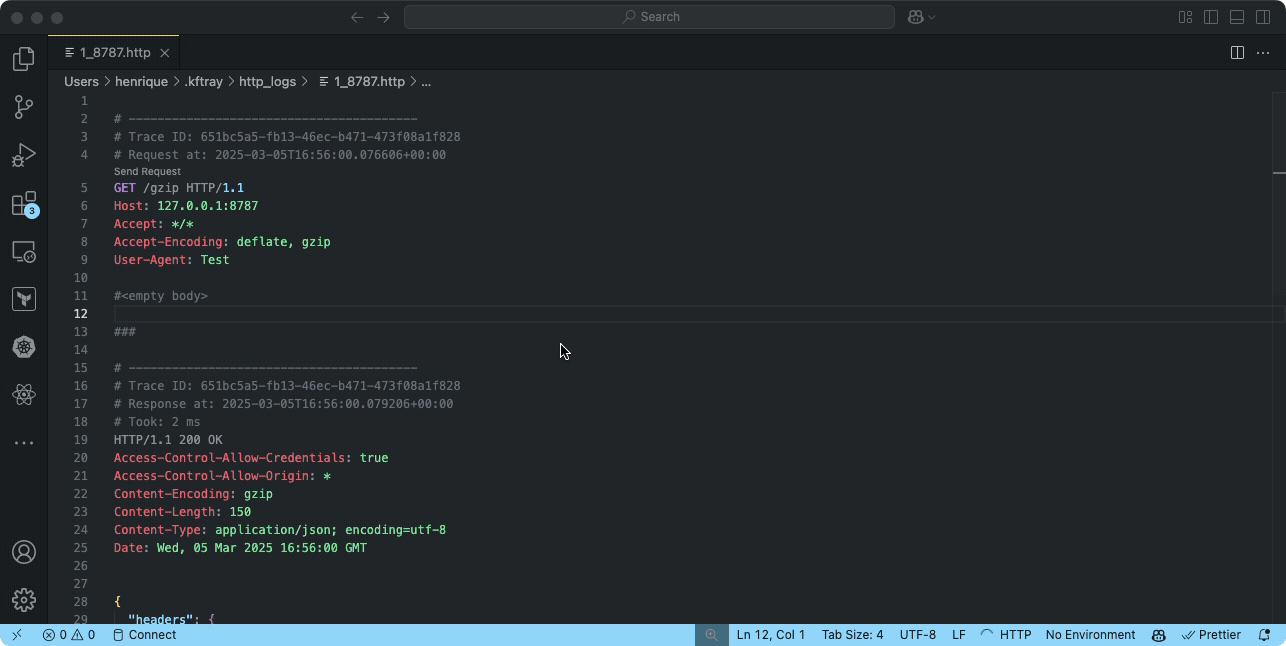
Task: Expand the .kftray breadcrumb
Action: tap(204, 81)
